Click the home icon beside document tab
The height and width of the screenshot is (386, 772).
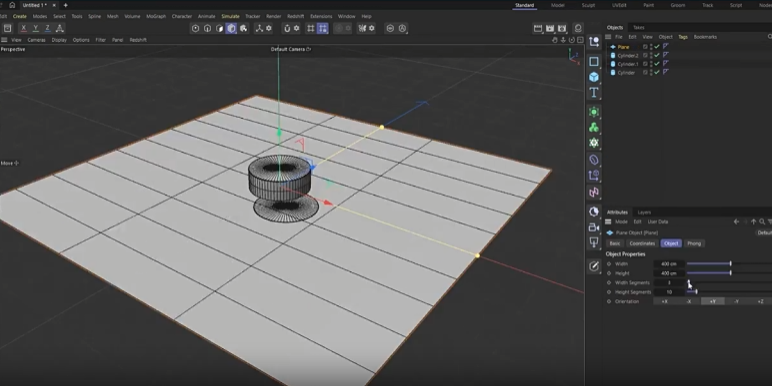click(12, 5)
